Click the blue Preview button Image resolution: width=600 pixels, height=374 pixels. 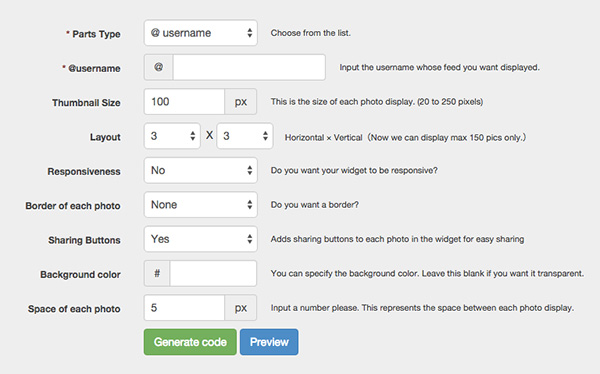269,342
